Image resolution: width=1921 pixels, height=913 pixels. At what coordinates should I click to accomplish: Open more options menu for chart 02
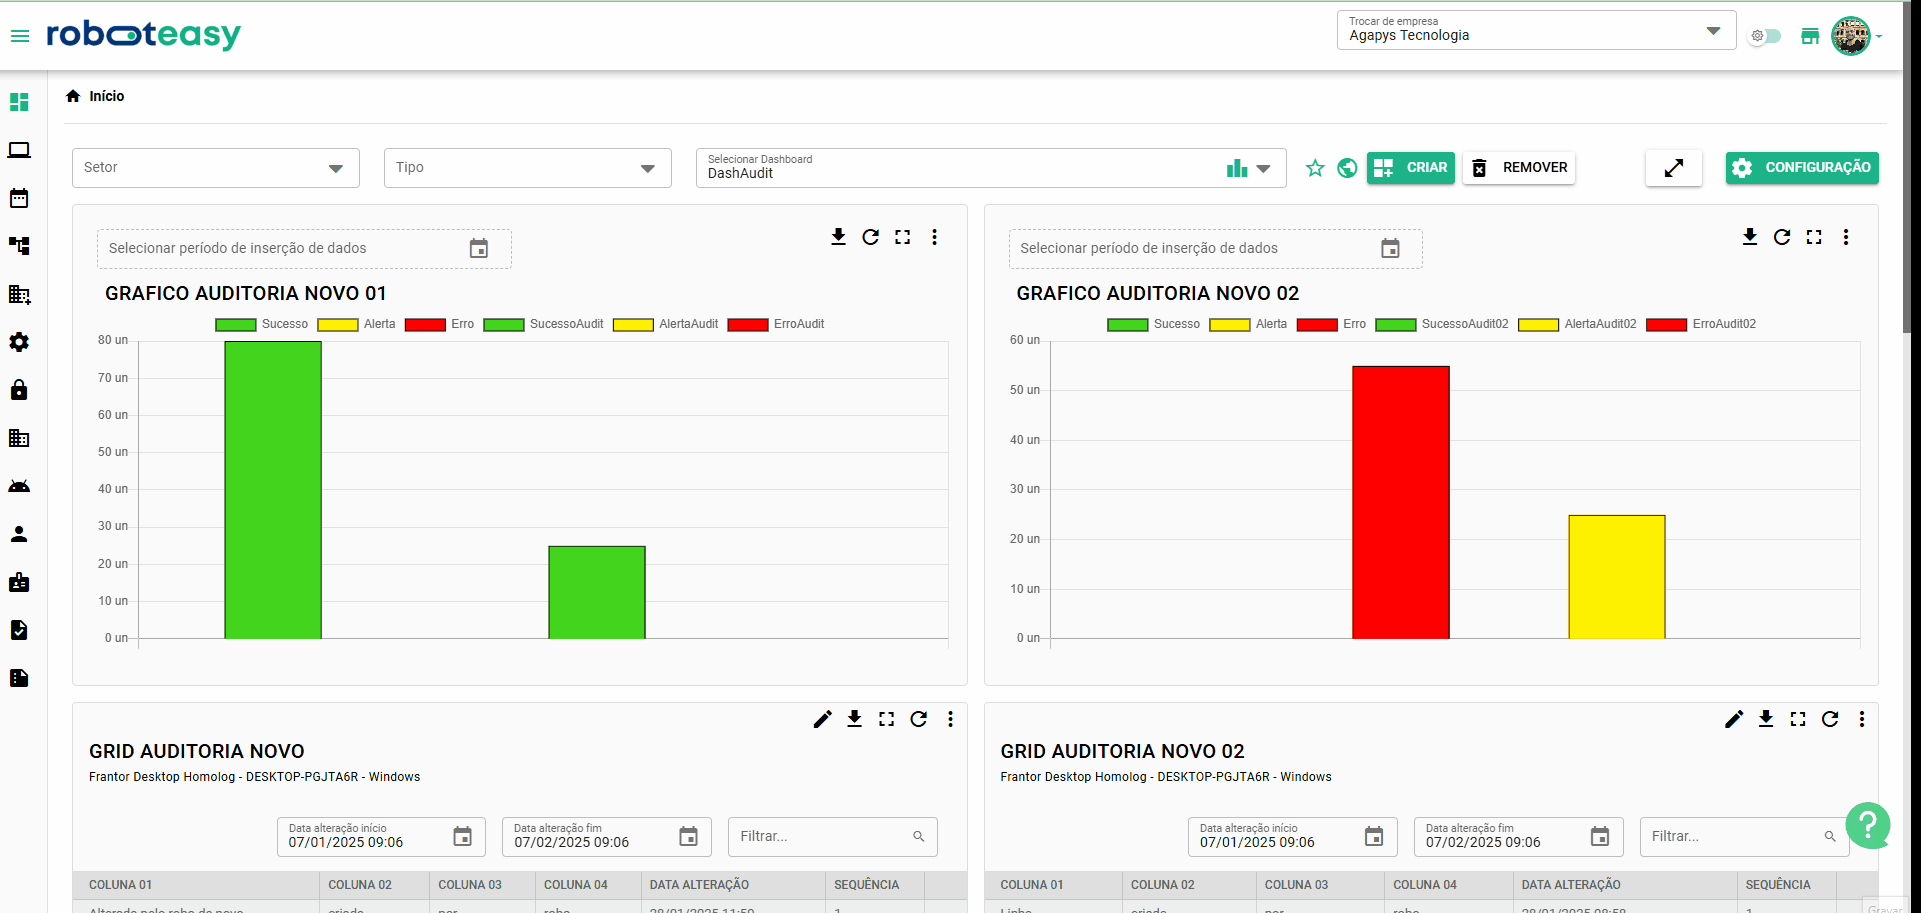click(x=1846, y=237)
